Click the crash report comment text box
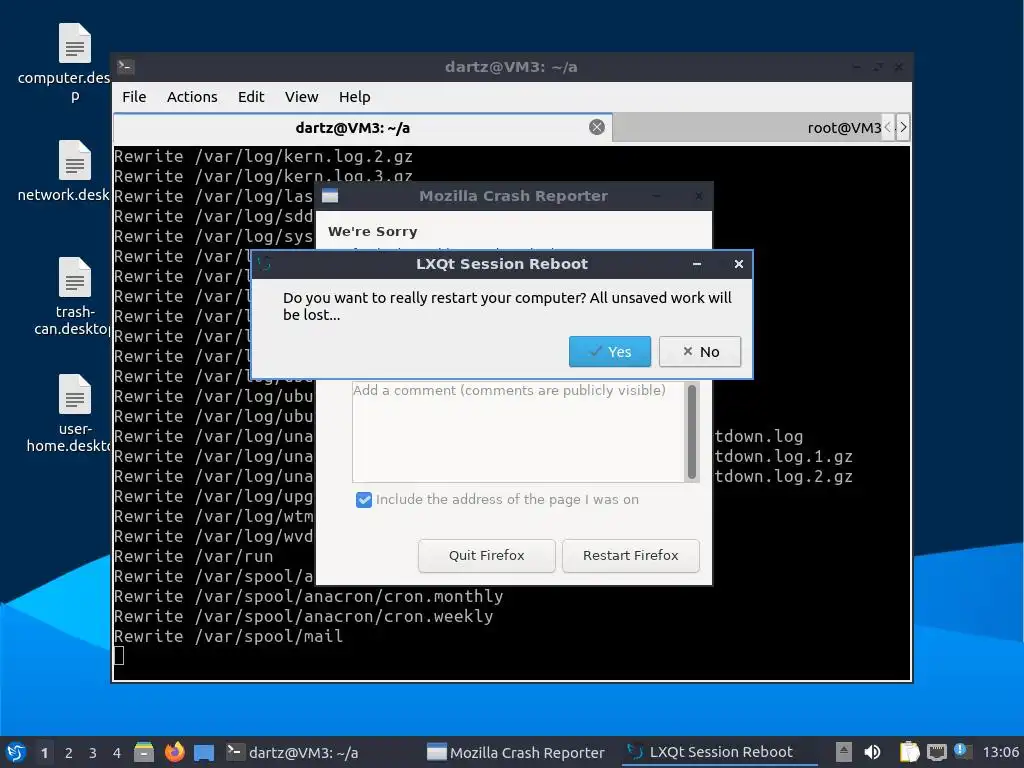1024x768 pixels. (x=518, y=432)
